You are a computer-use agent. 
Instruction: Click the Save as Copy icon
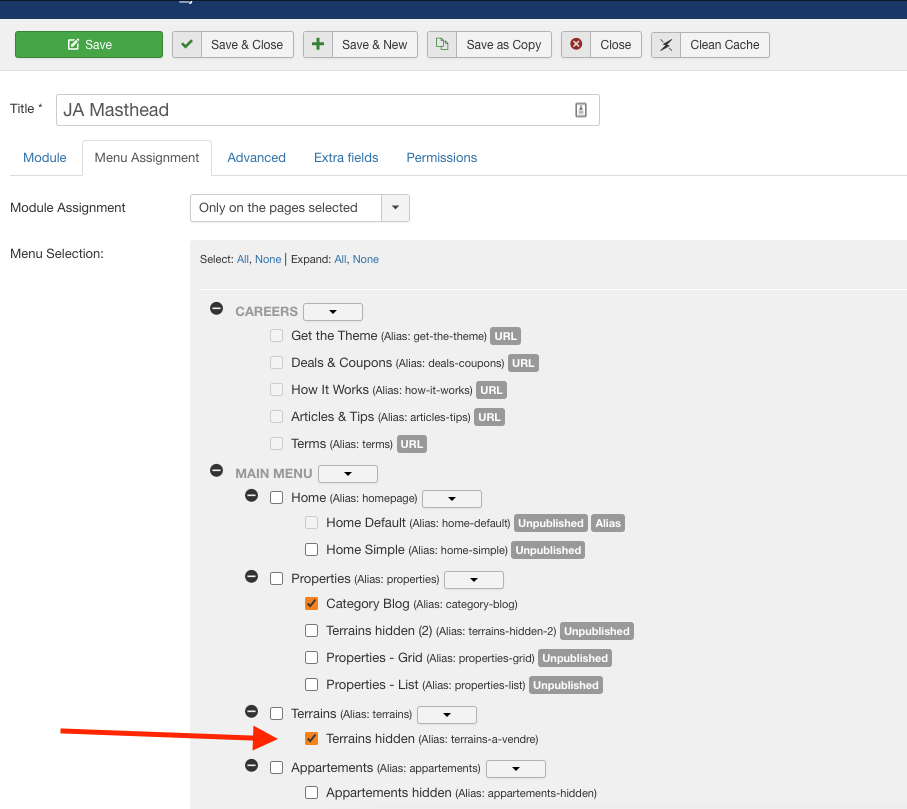click(x=442, y=45)
